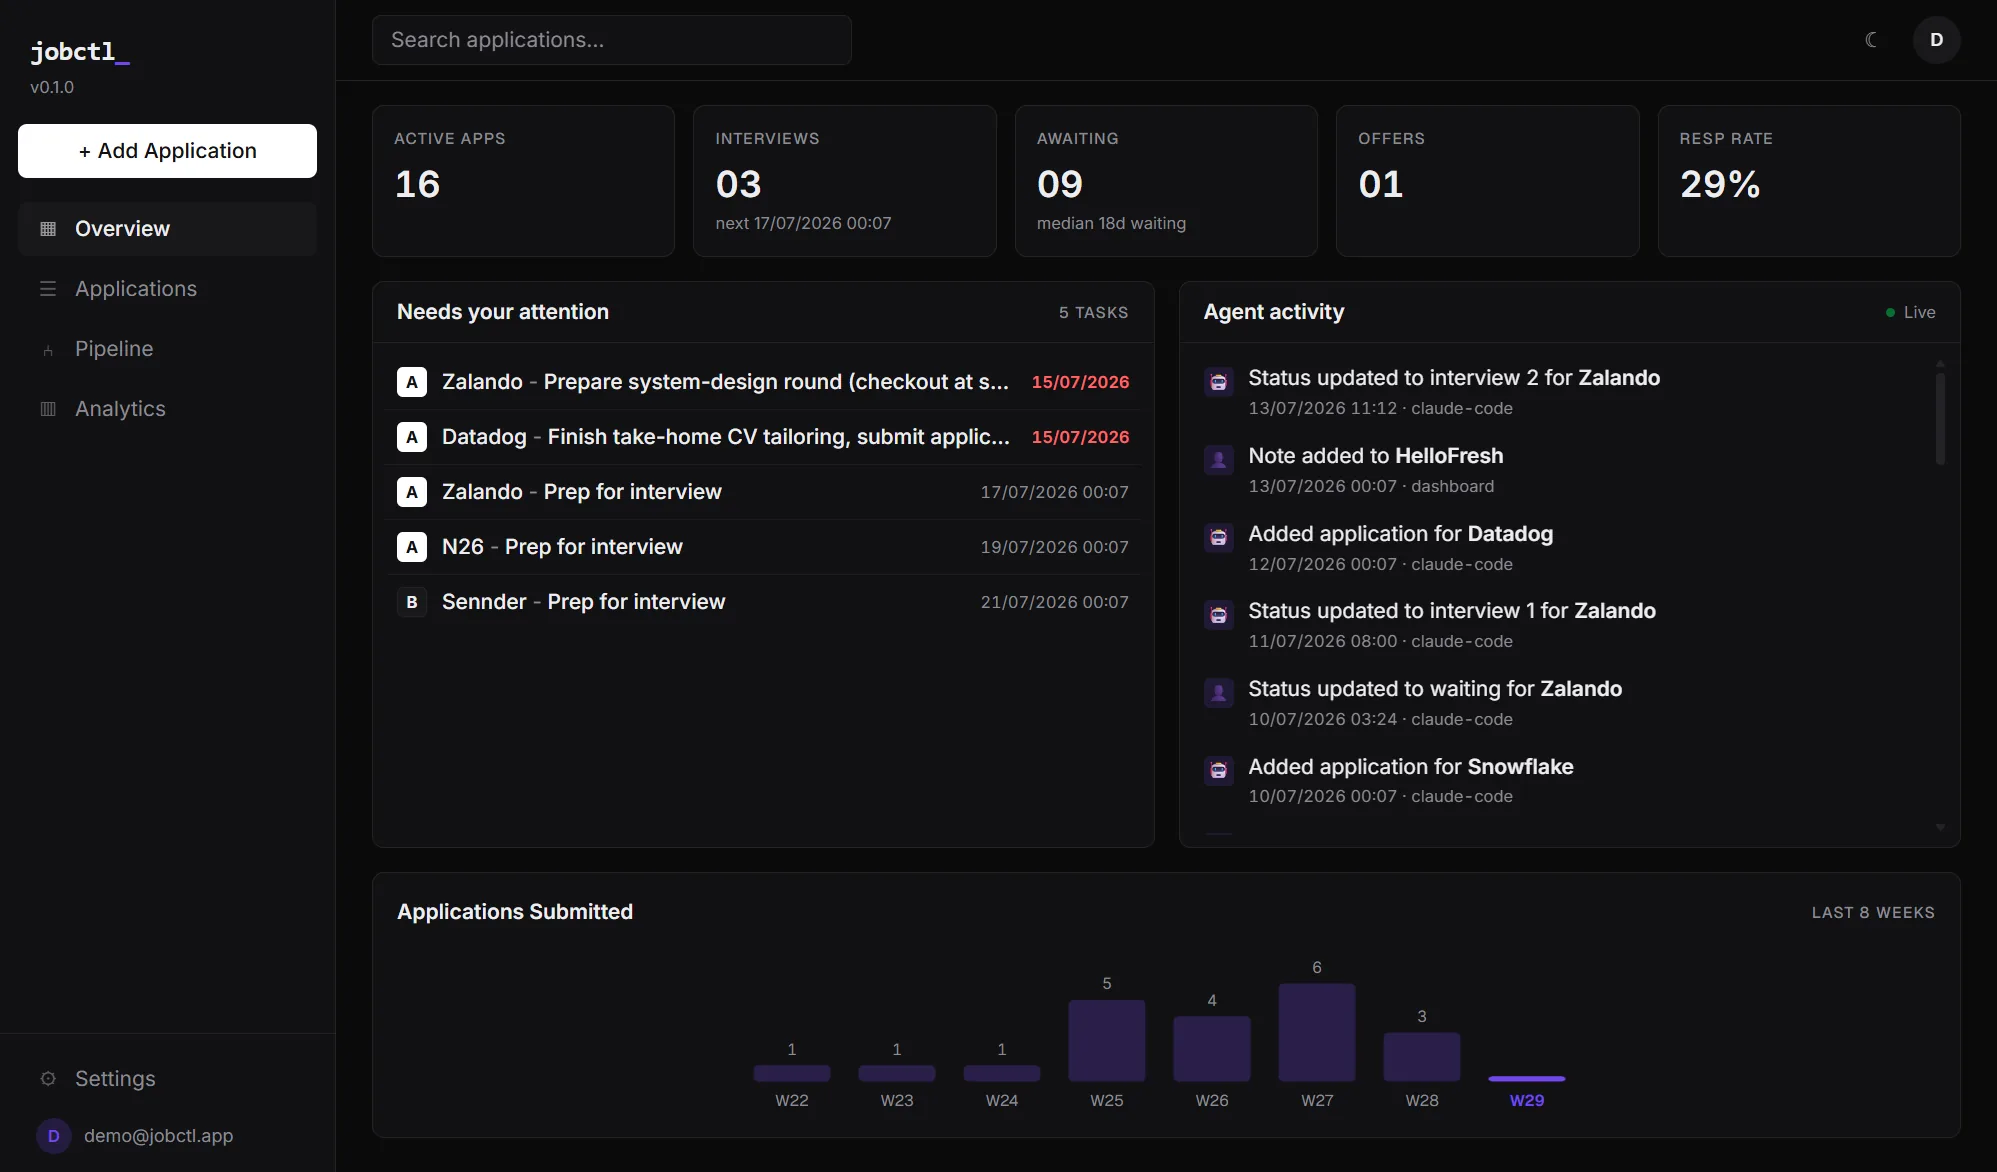Click agent icon beside interview 2 Zalando activity

pos(1219,381)
